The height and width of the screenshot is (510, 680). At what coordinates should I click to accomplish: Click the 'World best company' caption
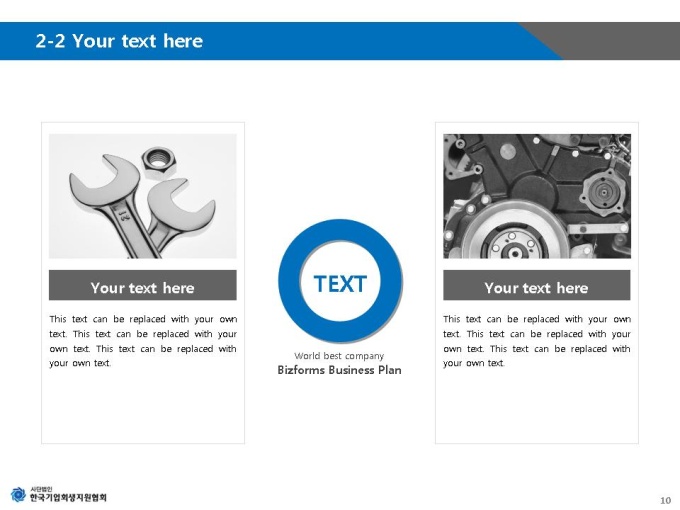pyautogui.click(x=339, y=356)
